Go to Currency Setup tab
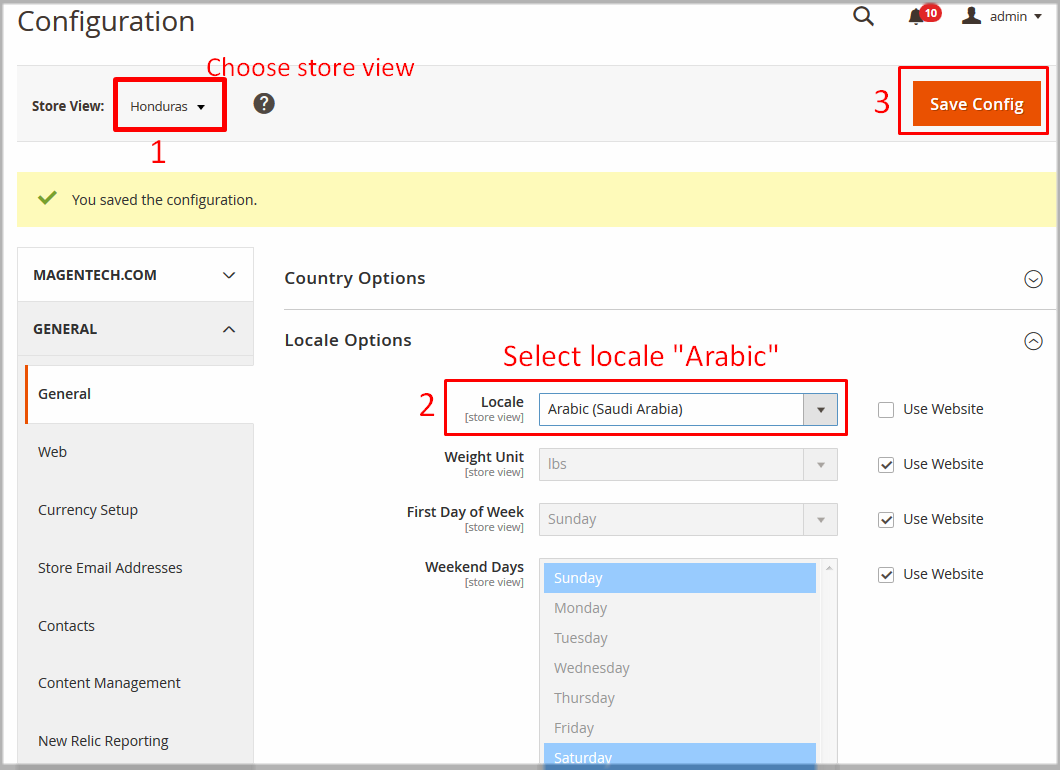This screenshot has width=1060, height=770. click(x=88, y=510)
